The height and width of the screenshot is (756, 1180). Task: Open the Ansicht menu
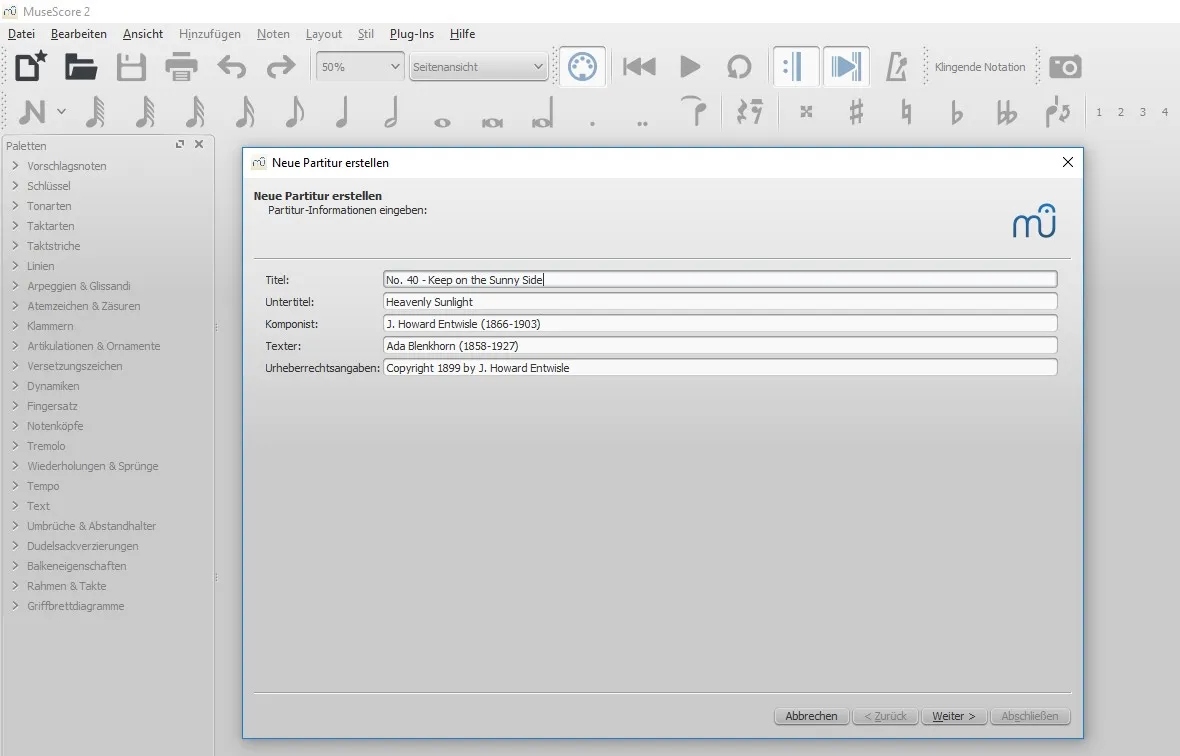click(143, 34)
